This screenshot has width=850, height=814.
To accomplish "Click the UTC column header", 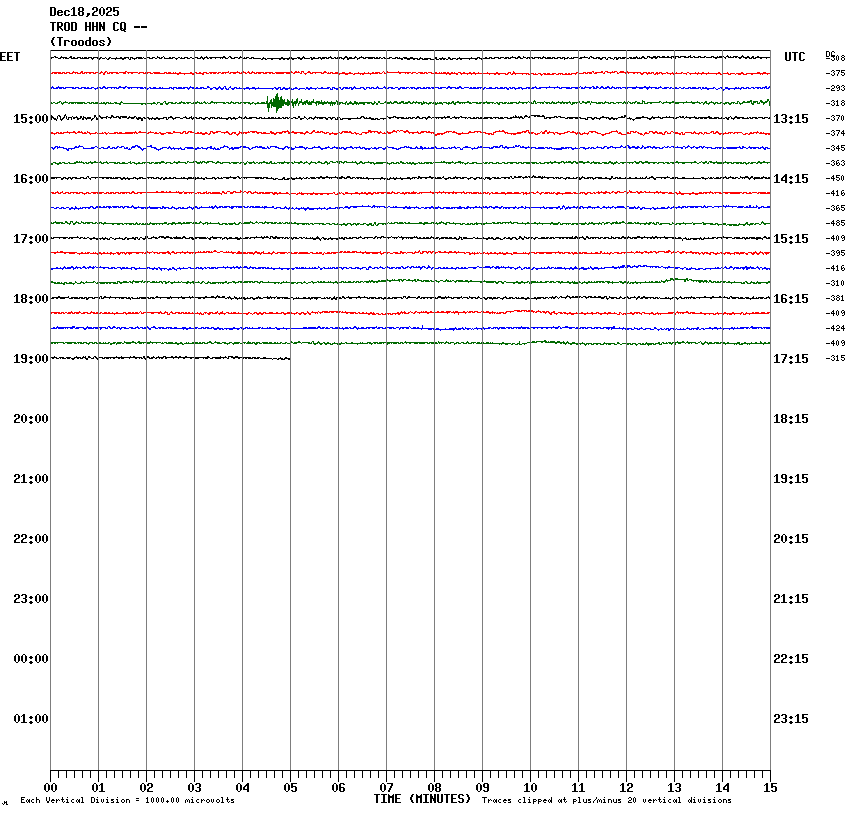I will coord(795,57).
